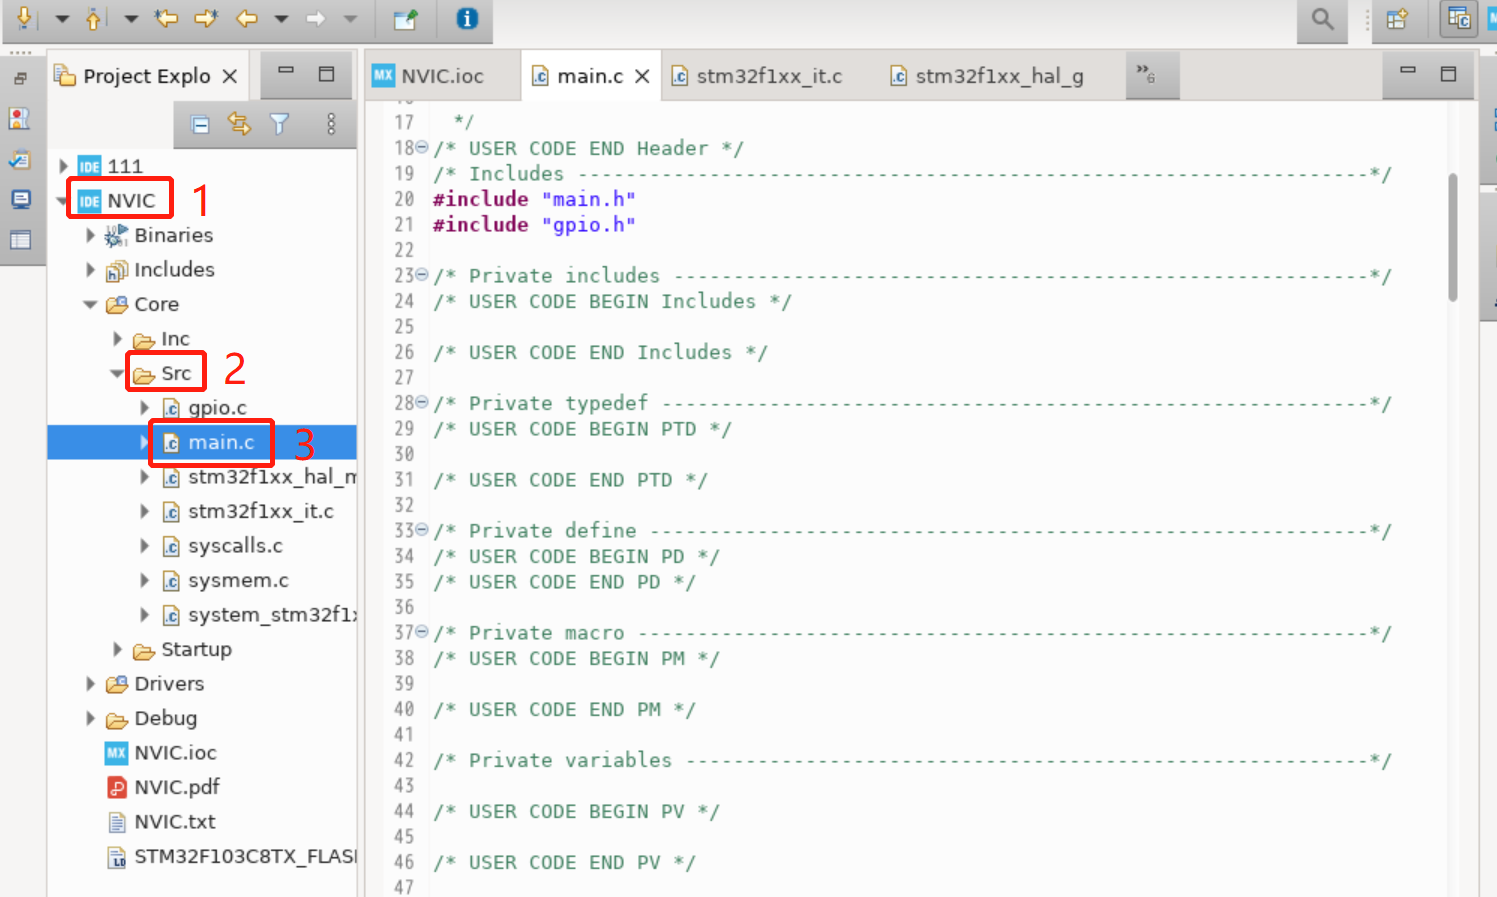The image size is (1497, 897).
Task: Expand the Binaries node
Action: pyautogui.click(x=90, y=235)
